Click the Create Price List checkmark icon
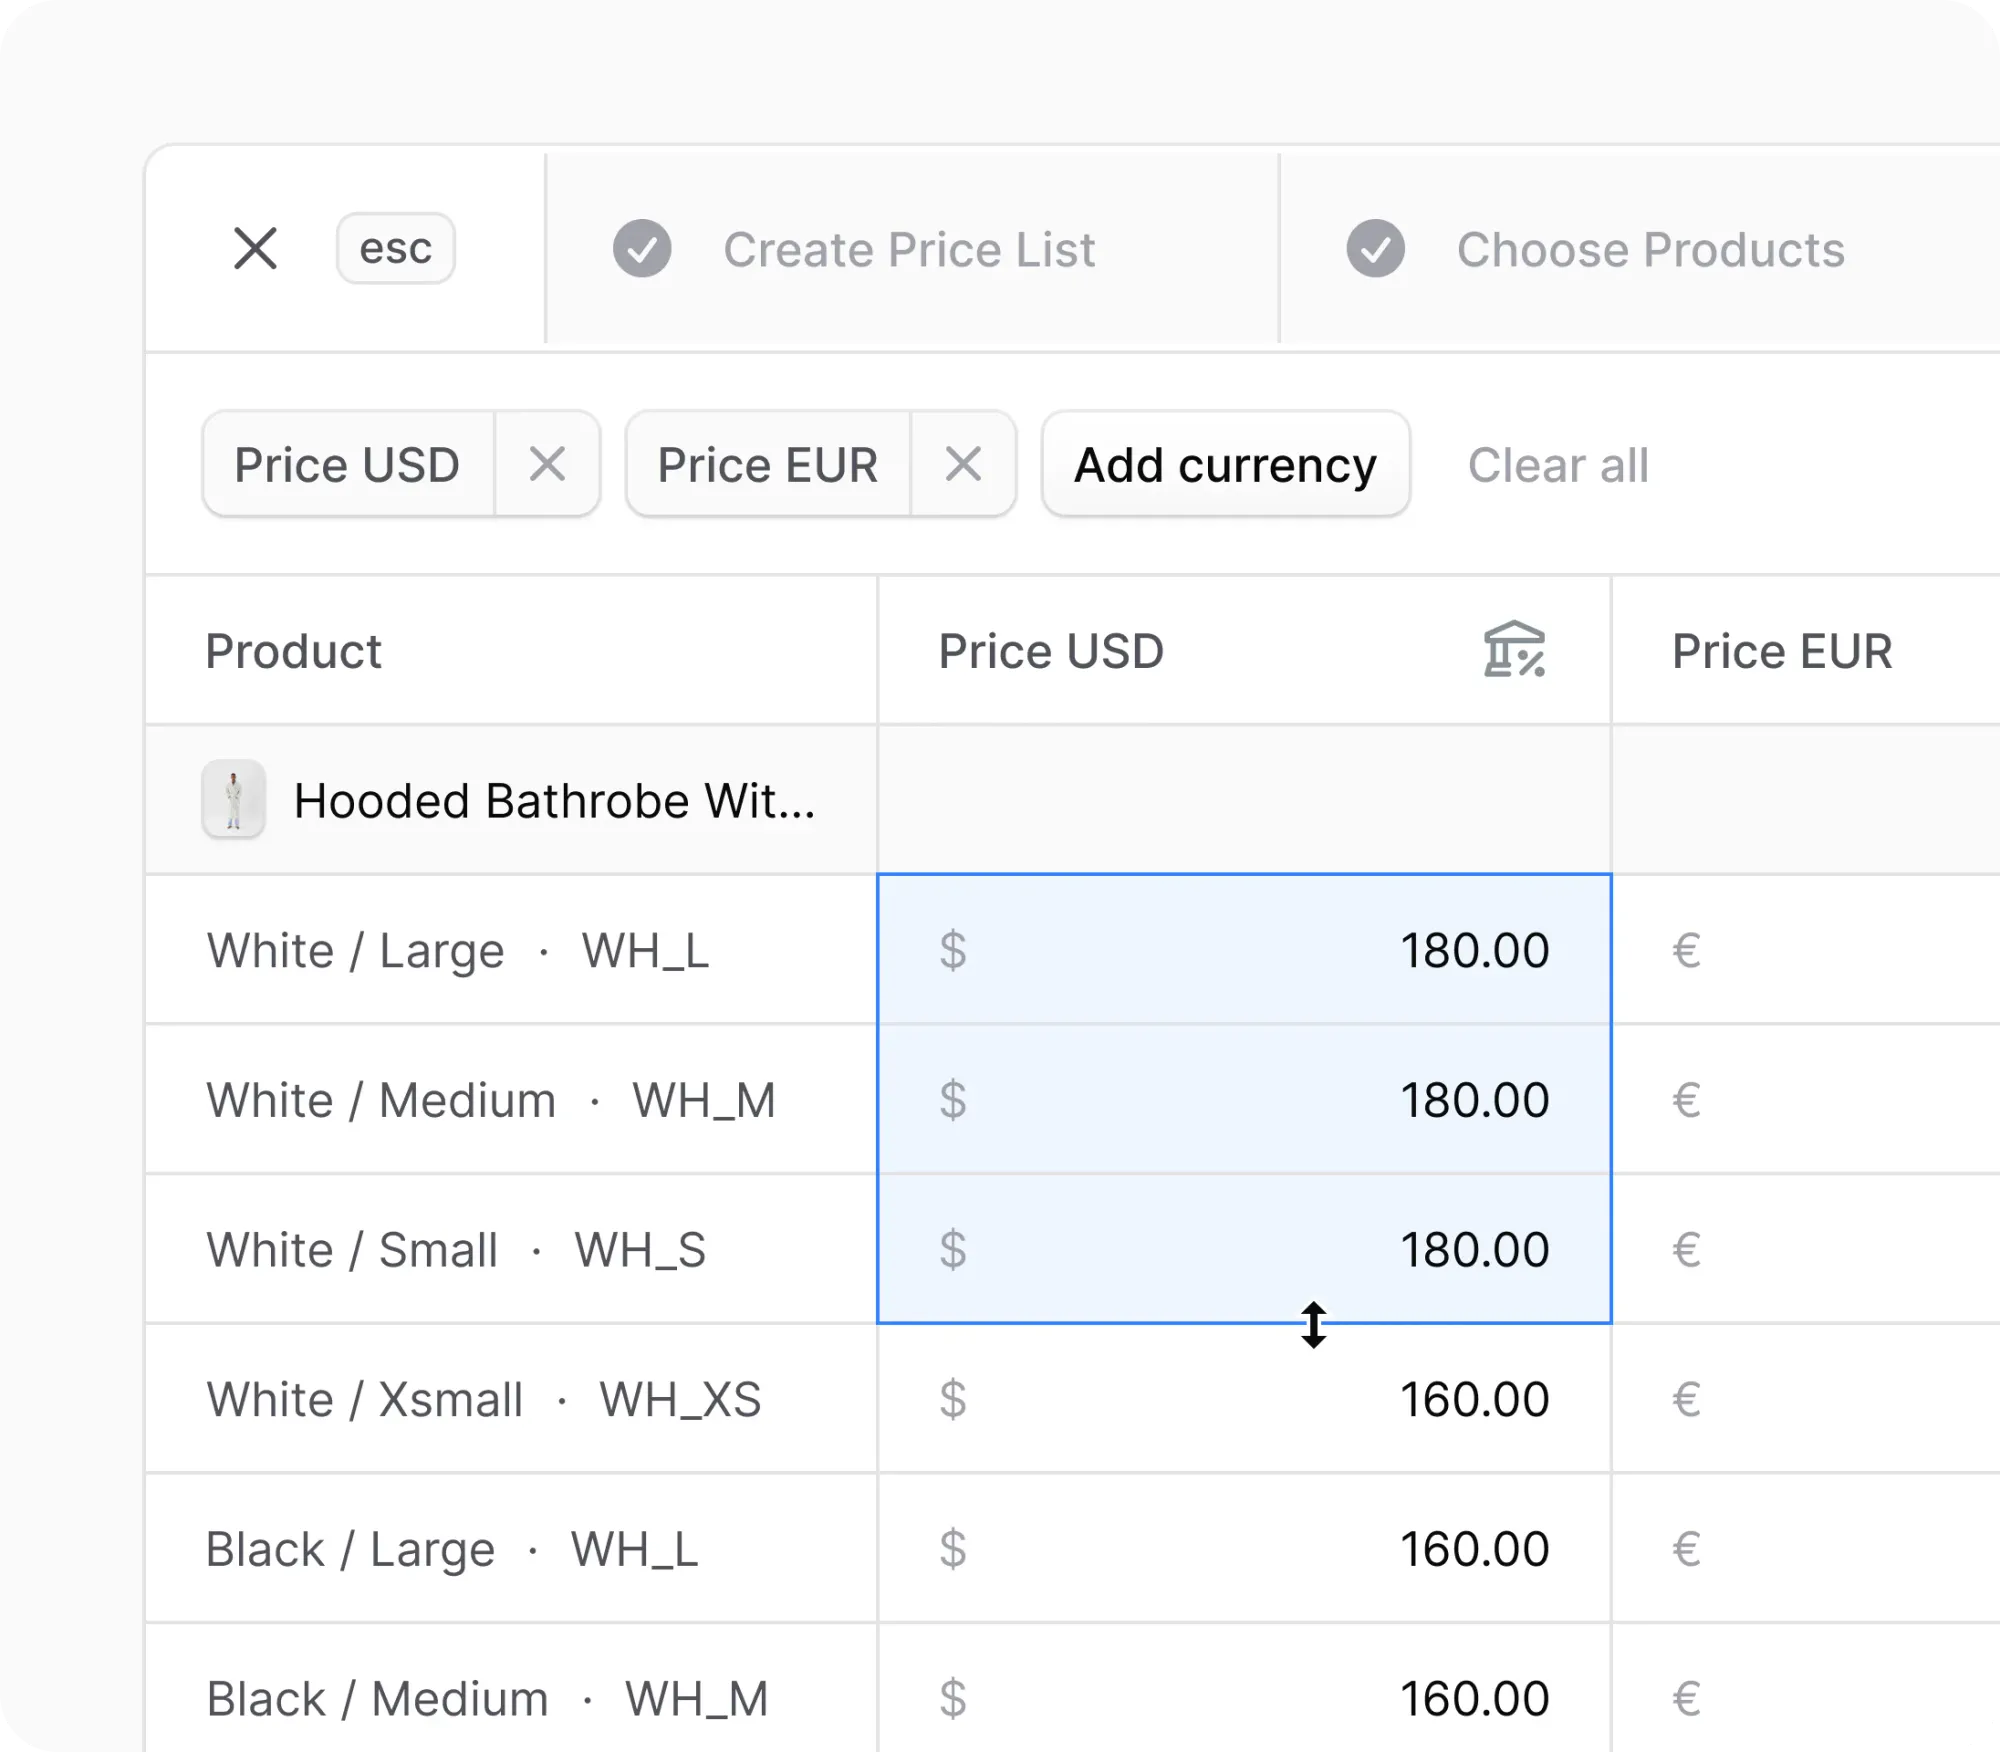The width and height of the screenshot is (2000, 1752). point(642,249)
